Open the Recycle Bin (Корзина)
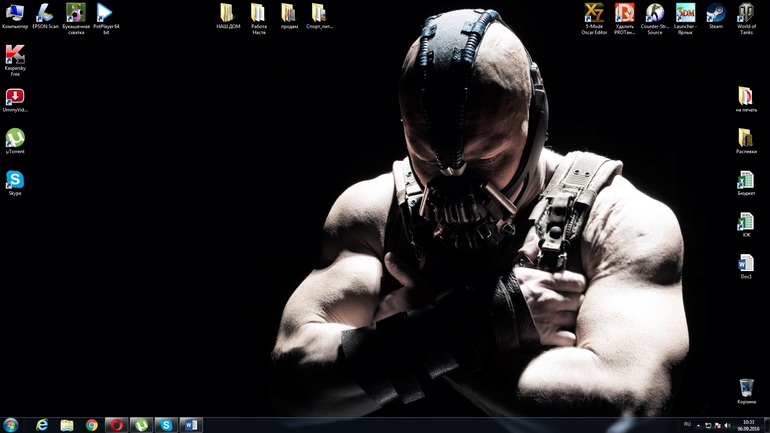Image resolution: width=770 pixels, height=433 pixels. pyautogui.click(x=746, y=388)
